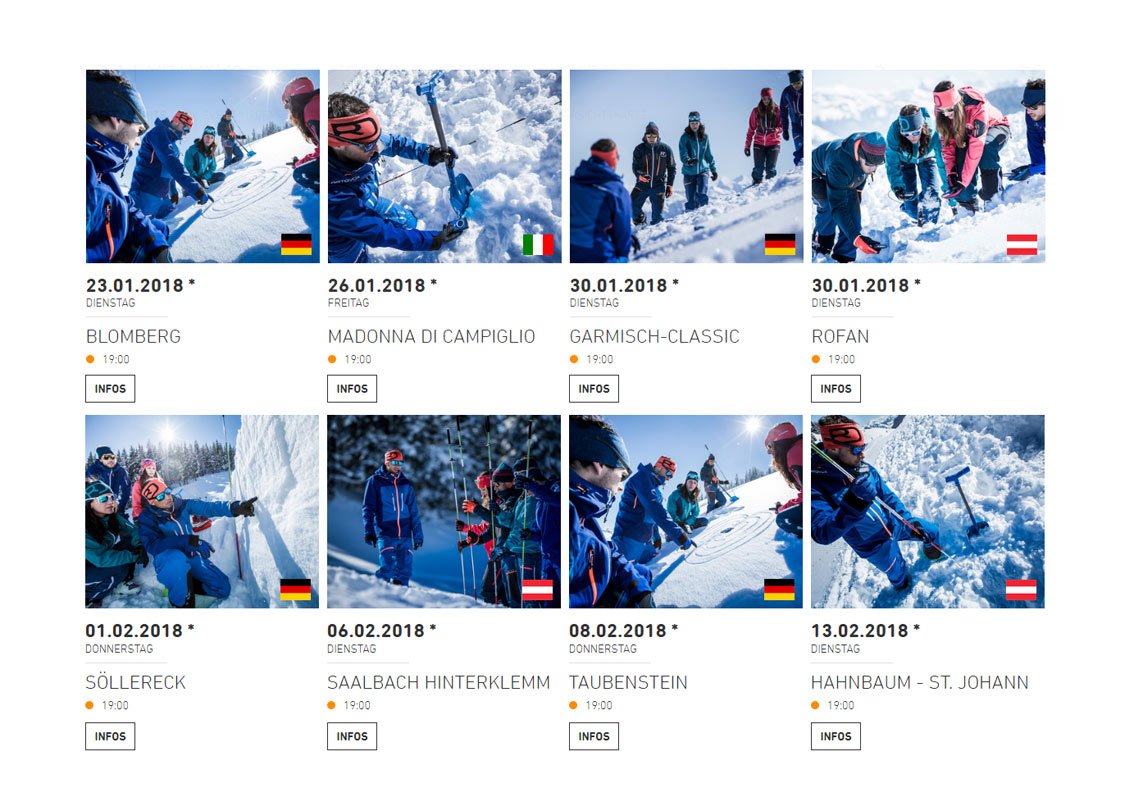Click the German flag on Garmisch-Classic photo

(780, 244)
